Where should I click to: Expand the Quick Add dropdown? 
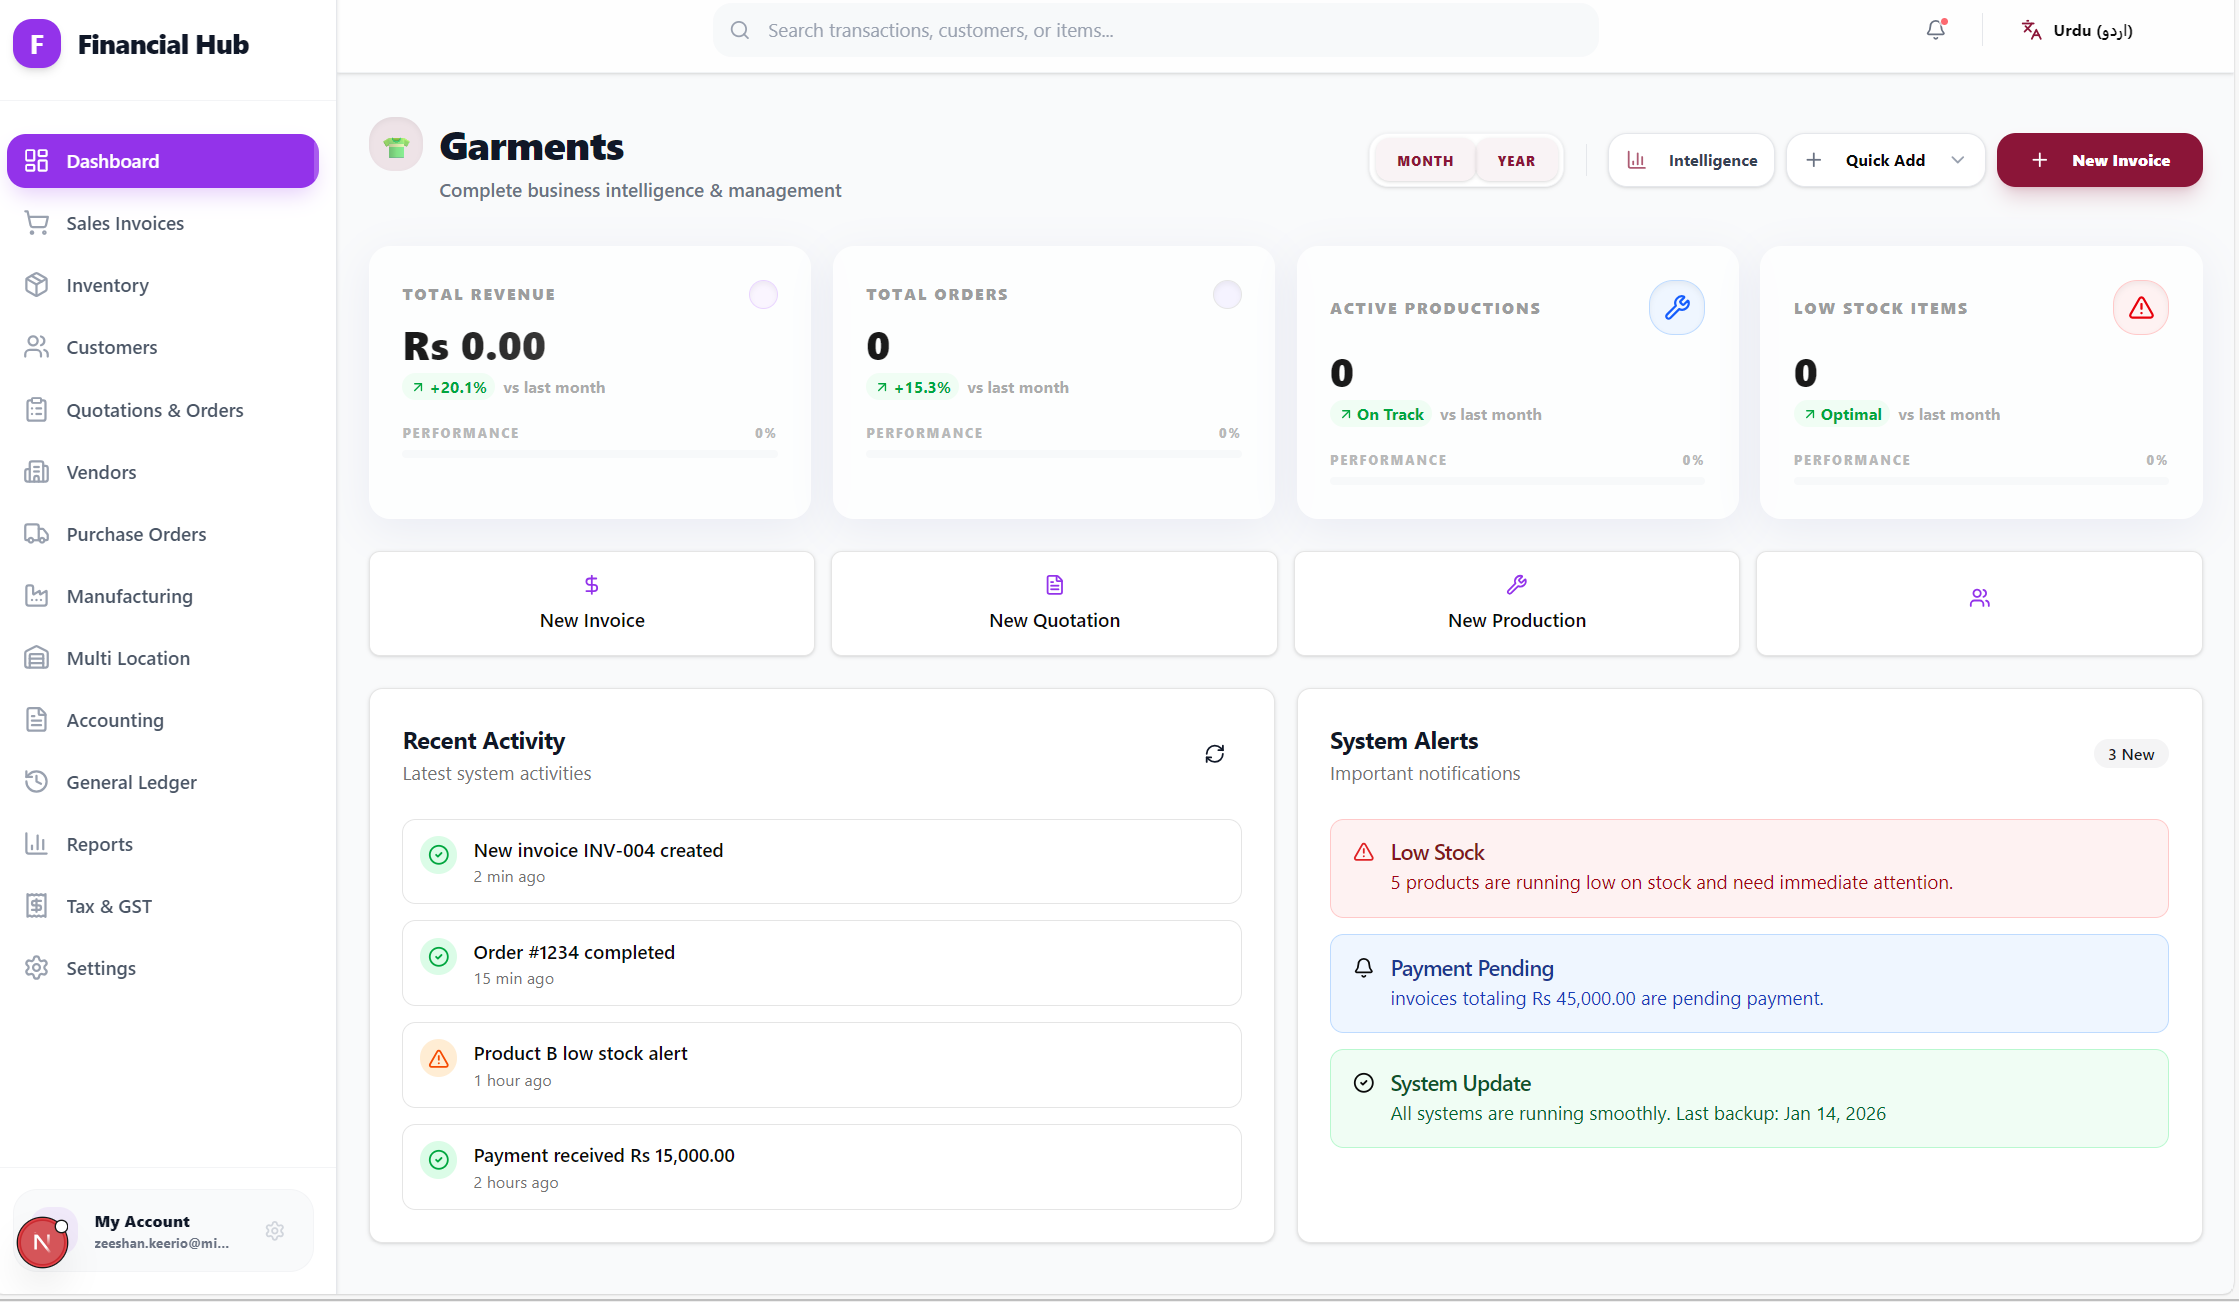point(1885,160)
